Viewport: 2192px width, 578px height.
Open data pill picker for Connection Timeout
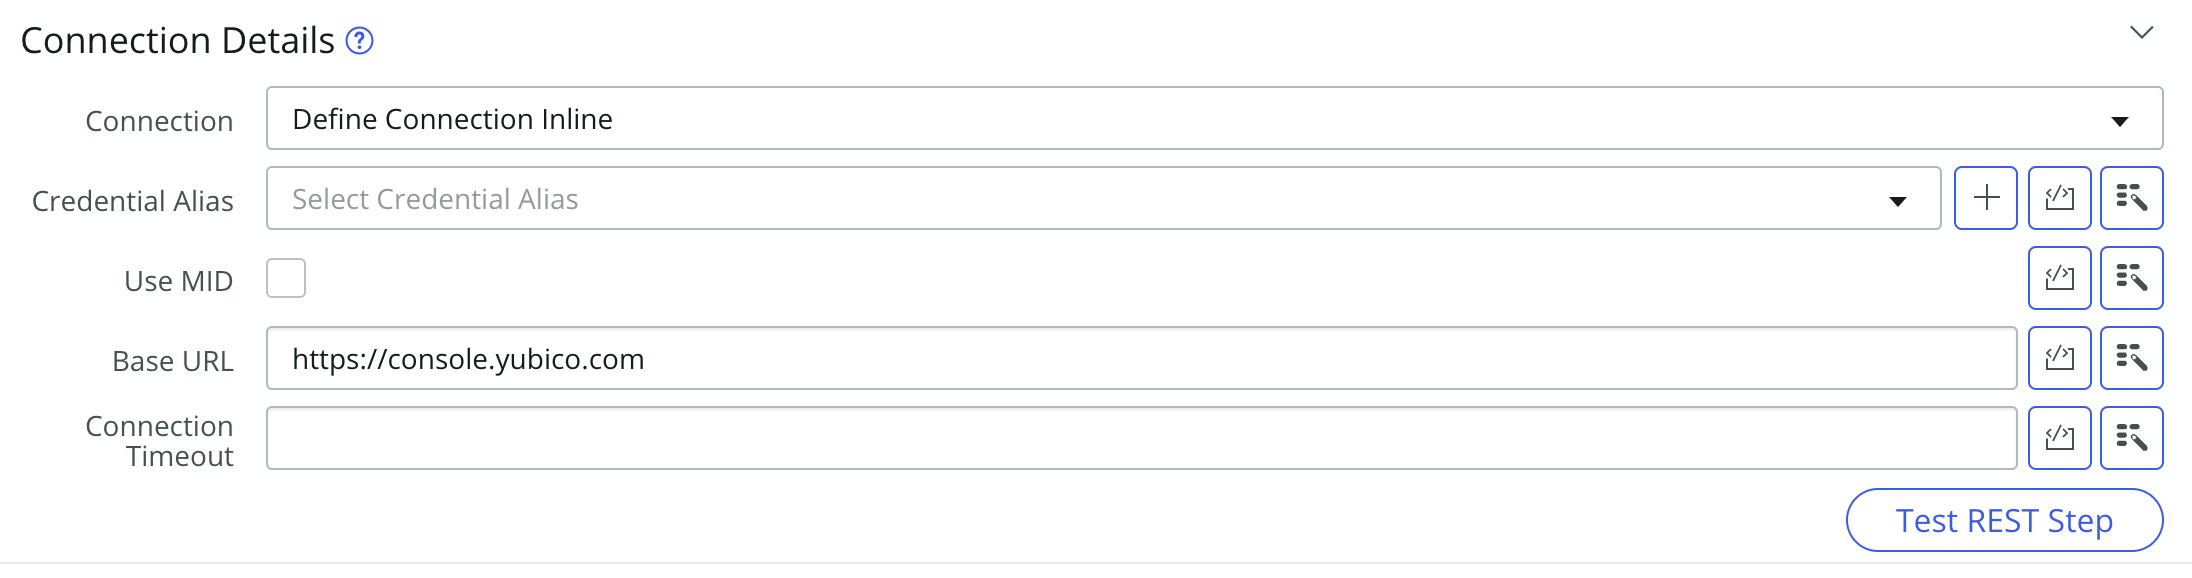click(x=2131, y=438)
